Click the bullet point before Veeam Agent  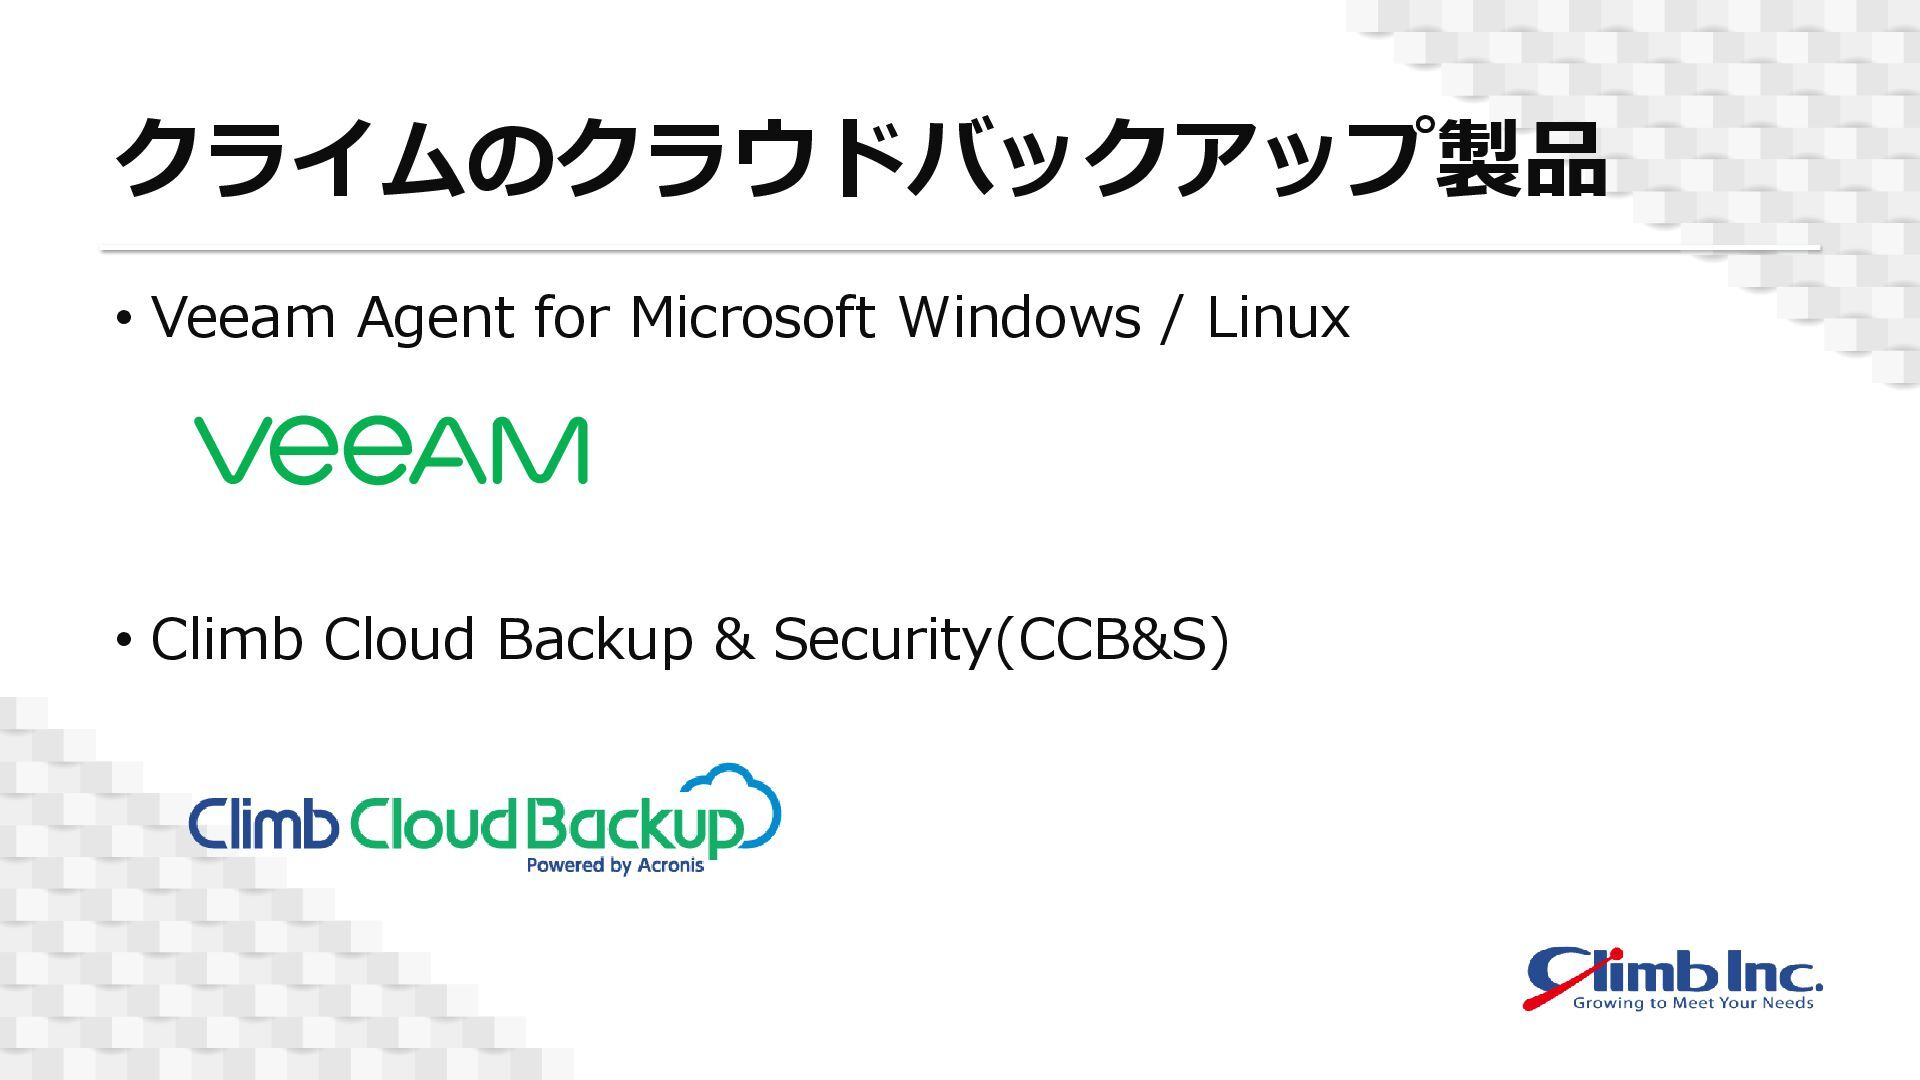[124, 319]
